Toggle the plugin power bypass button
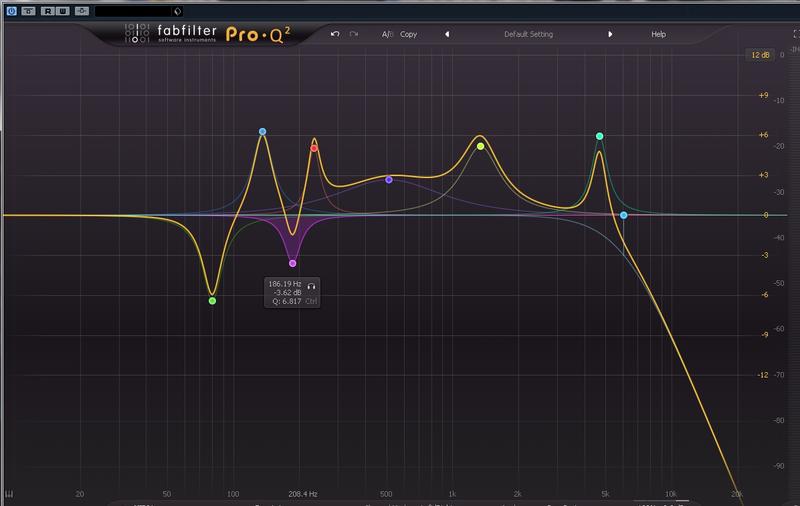This screenshot has width=800, height=506. tap(11, 11)
